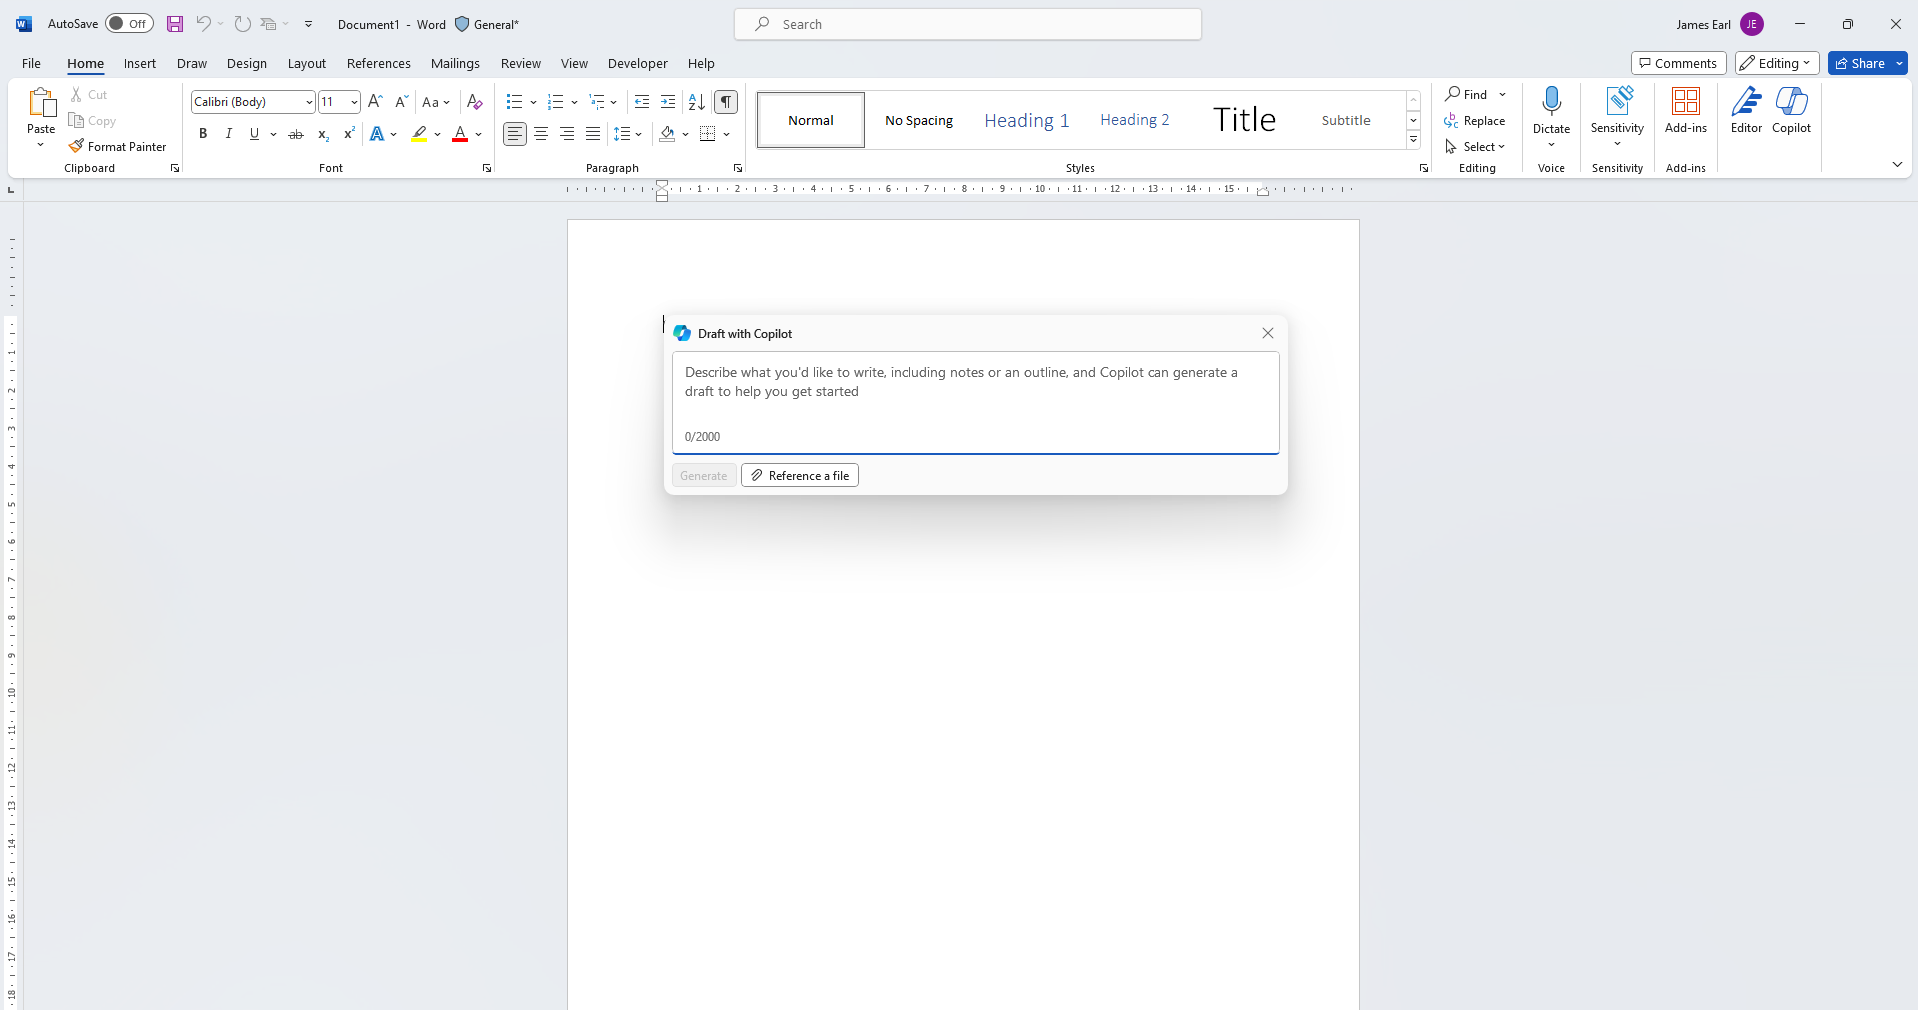This screenshot has width=1918, height=1010.
Task: Expand bullet list options
Action: pos(533,102)
